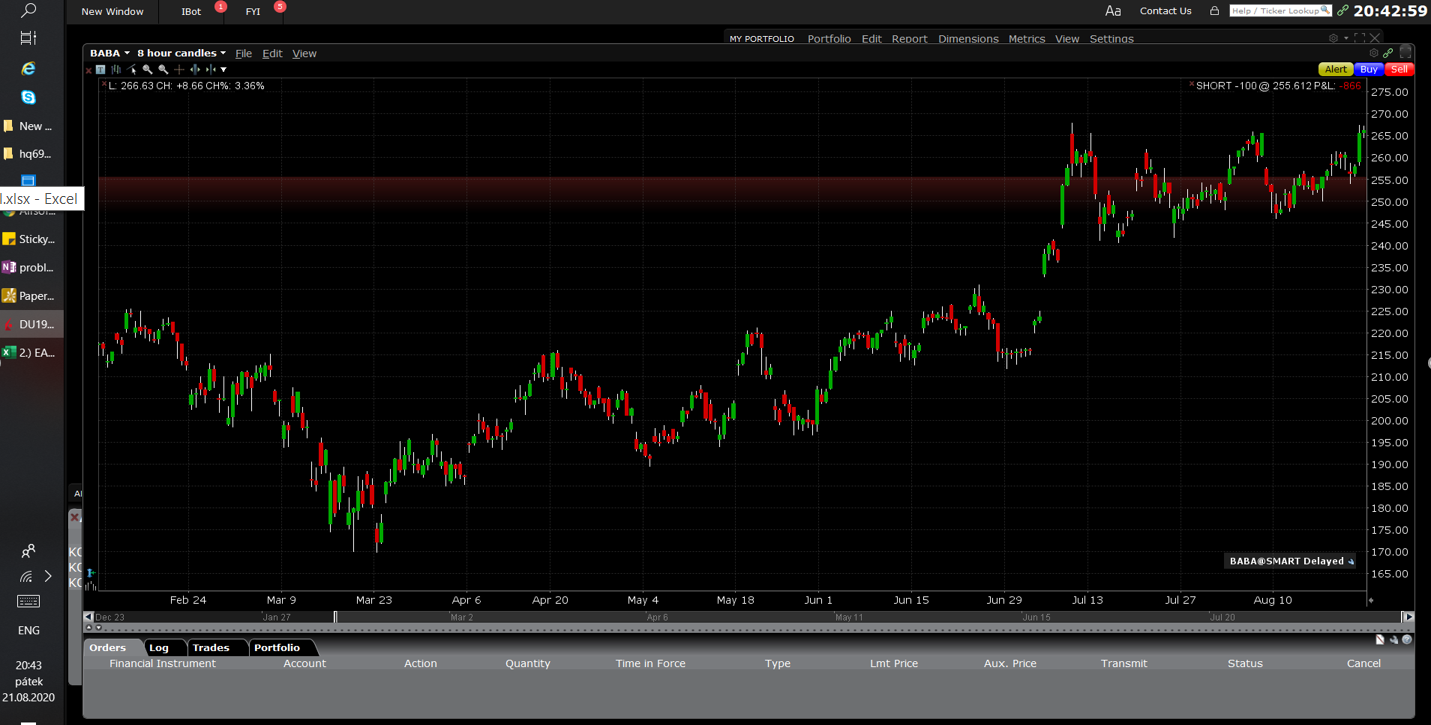Open Internet Explorer from taskbar
1431x725 pixels.
tap(28, 68)
